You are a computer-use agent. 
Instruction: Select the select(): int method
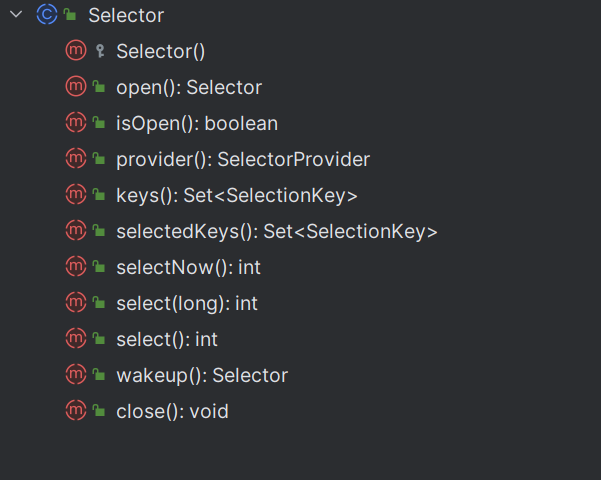(x=166, y=339)
